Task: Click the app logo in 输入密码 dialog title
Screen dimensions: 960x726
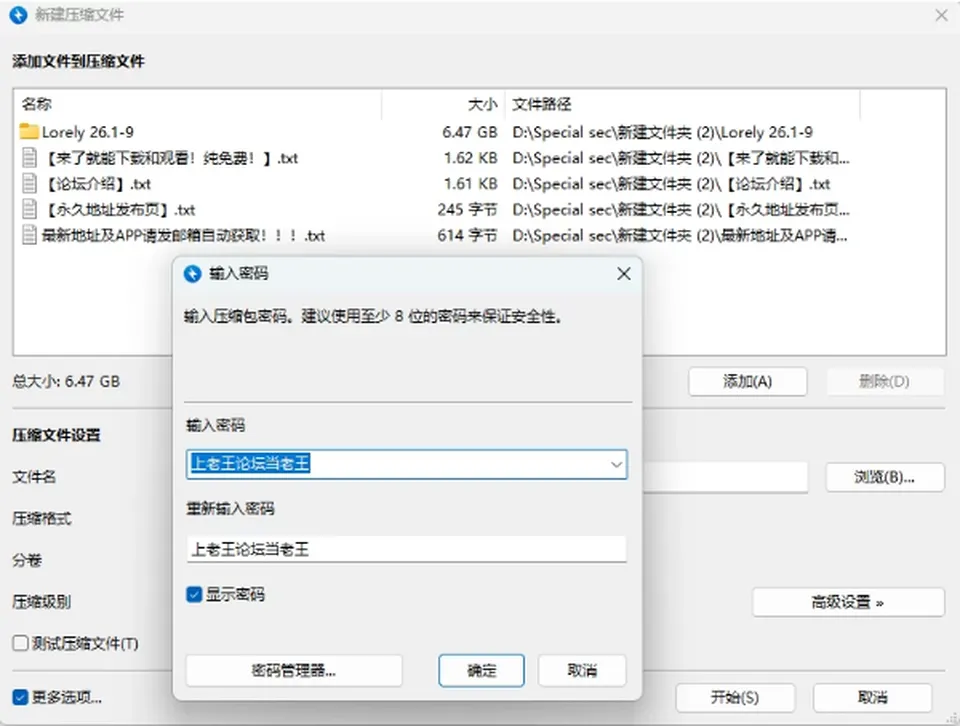Action: (x=192, y=274)
